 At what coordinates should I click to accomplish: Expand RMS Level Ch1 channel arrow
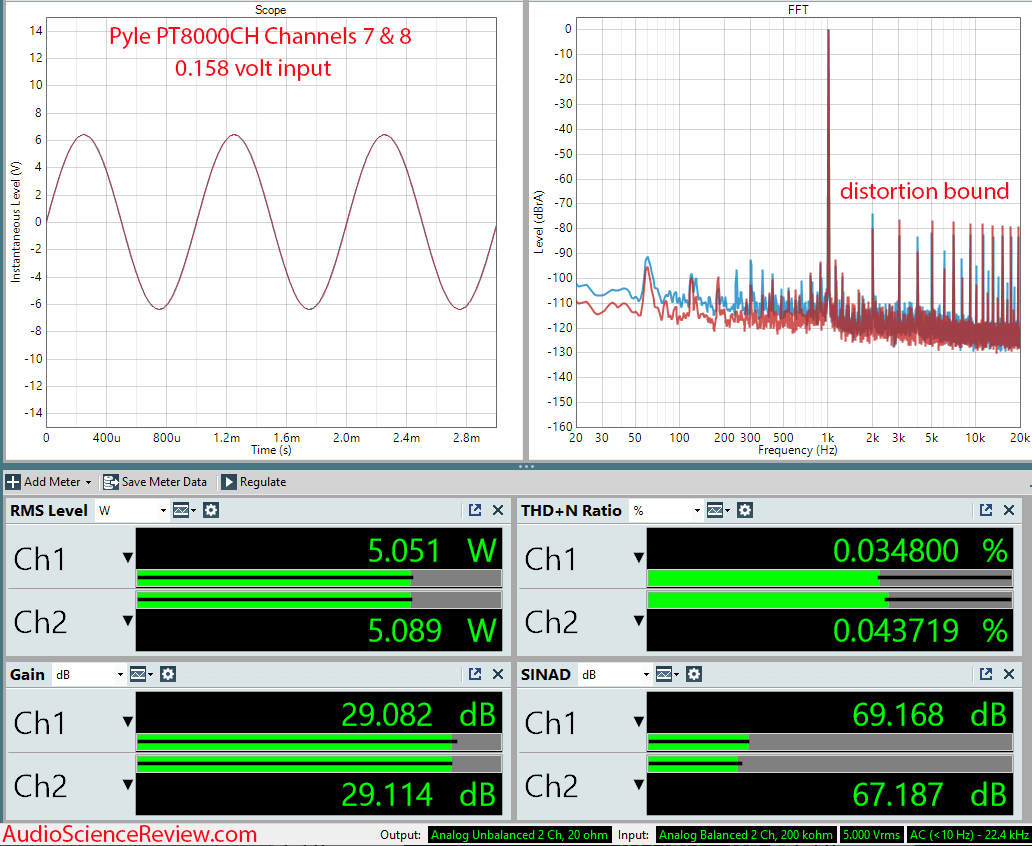pos(128,558)
